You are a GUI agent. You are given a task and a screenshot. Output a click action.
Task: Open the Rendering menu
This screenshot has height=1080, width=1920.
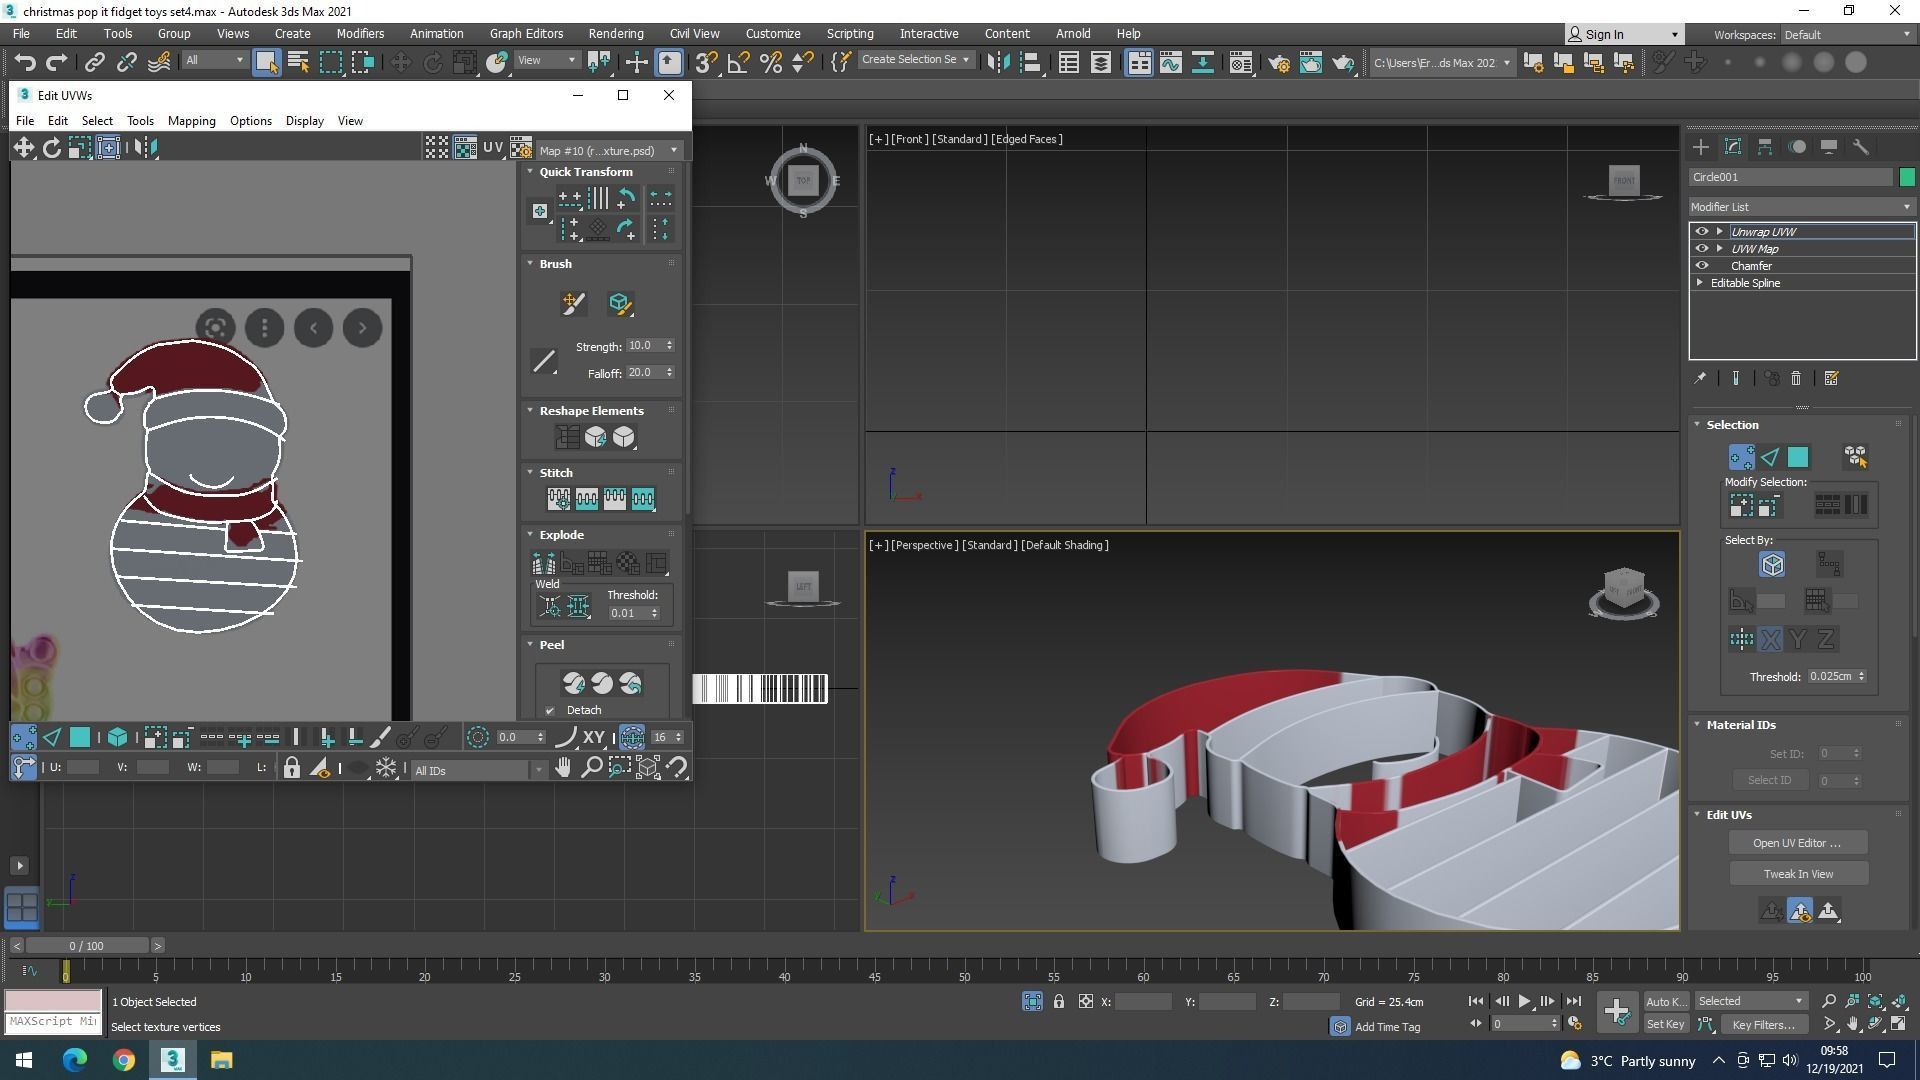pyautogui.click(x=615, y=33)
